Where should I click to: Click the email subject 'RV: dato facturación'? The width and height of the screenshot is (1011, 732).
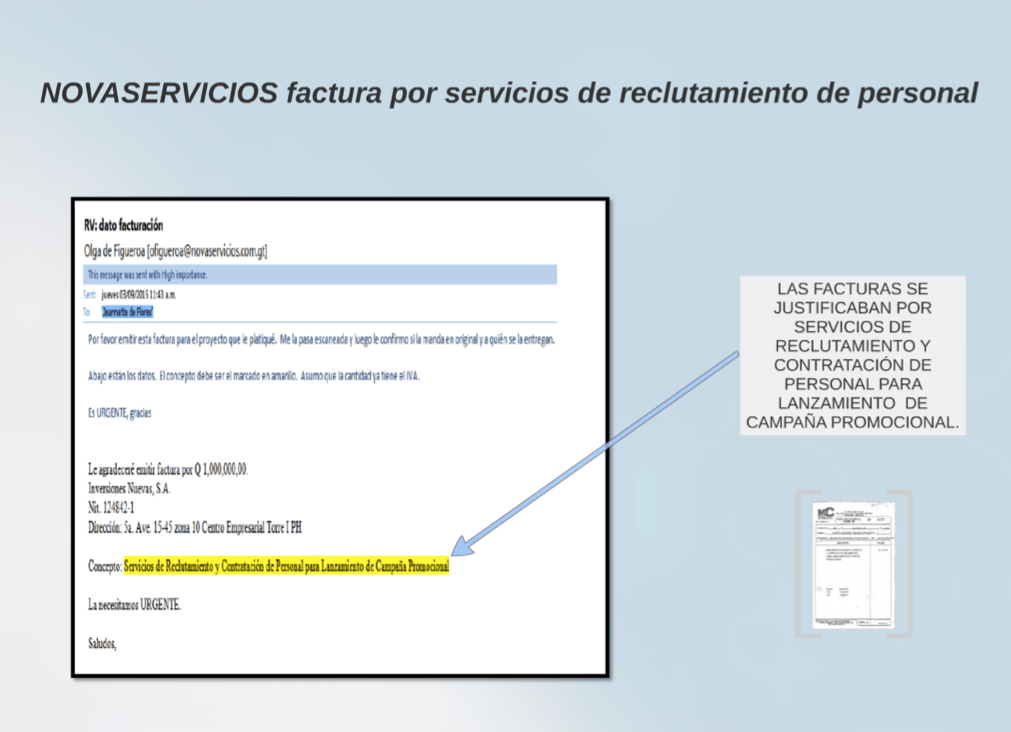123,226
